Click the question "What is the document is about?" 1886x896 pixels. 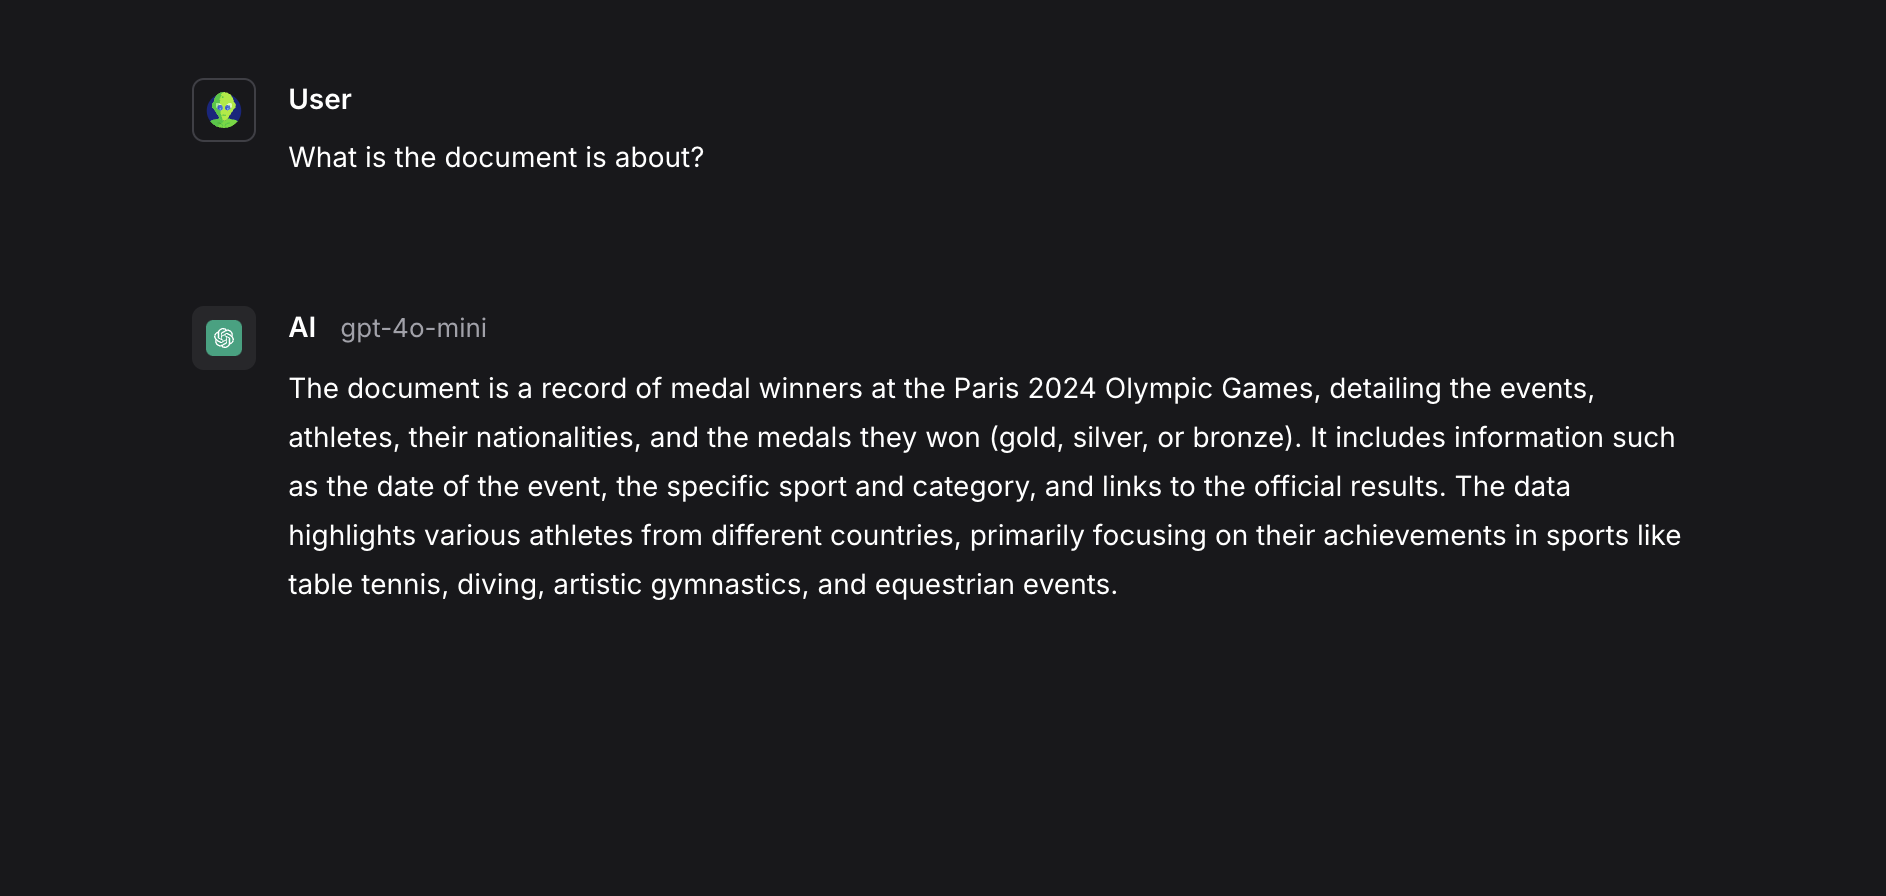coord(496,158)
